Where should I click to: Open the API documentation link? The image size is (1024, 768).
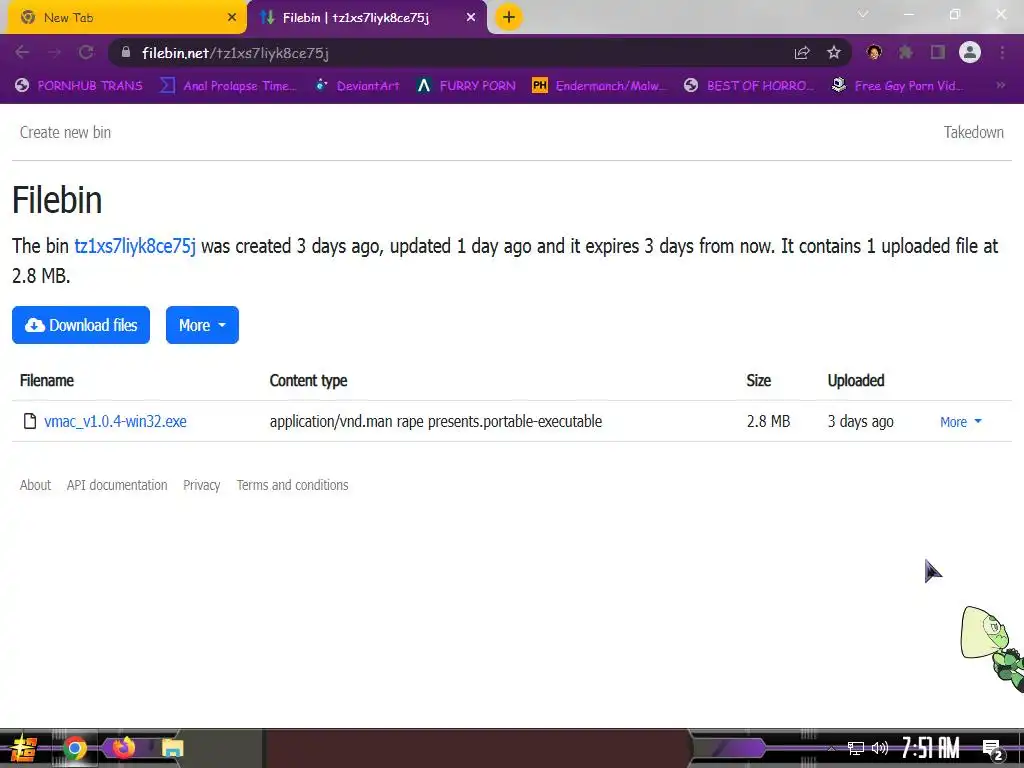(117, 485)
